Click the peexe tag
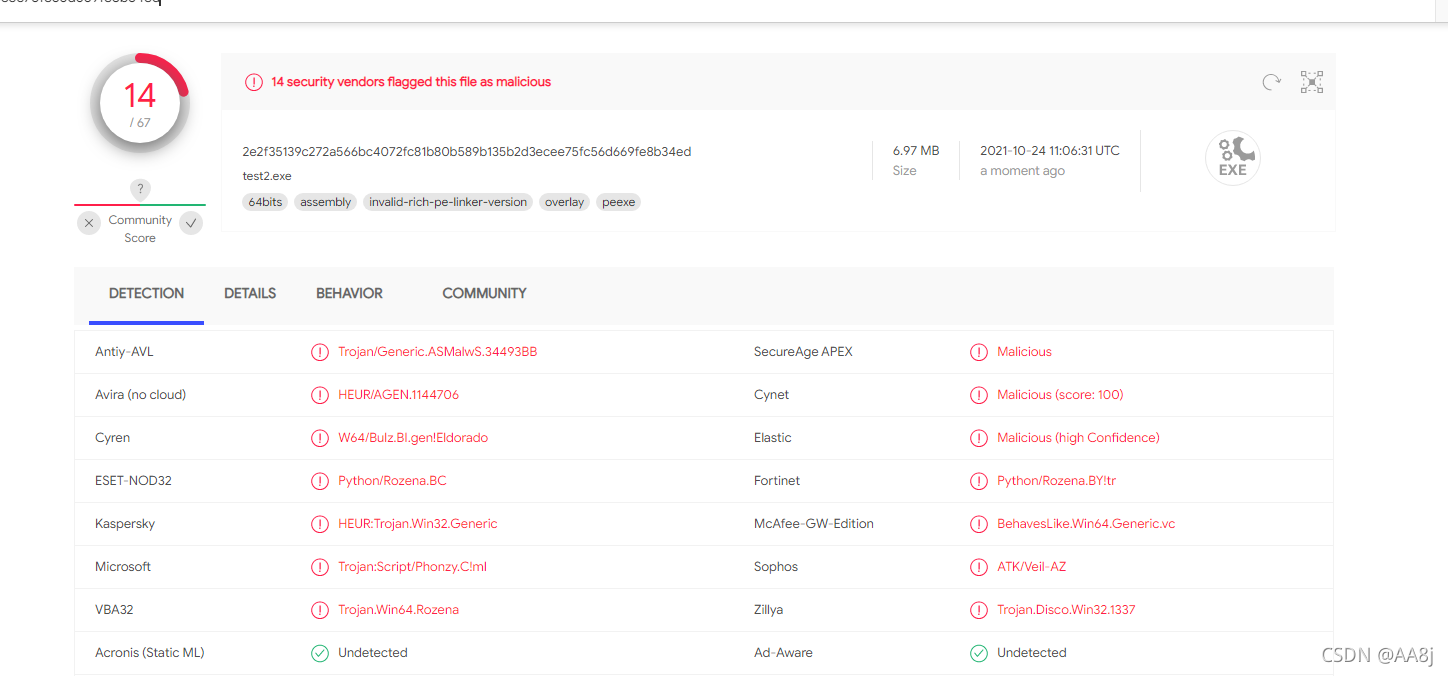 pos(619,202)
